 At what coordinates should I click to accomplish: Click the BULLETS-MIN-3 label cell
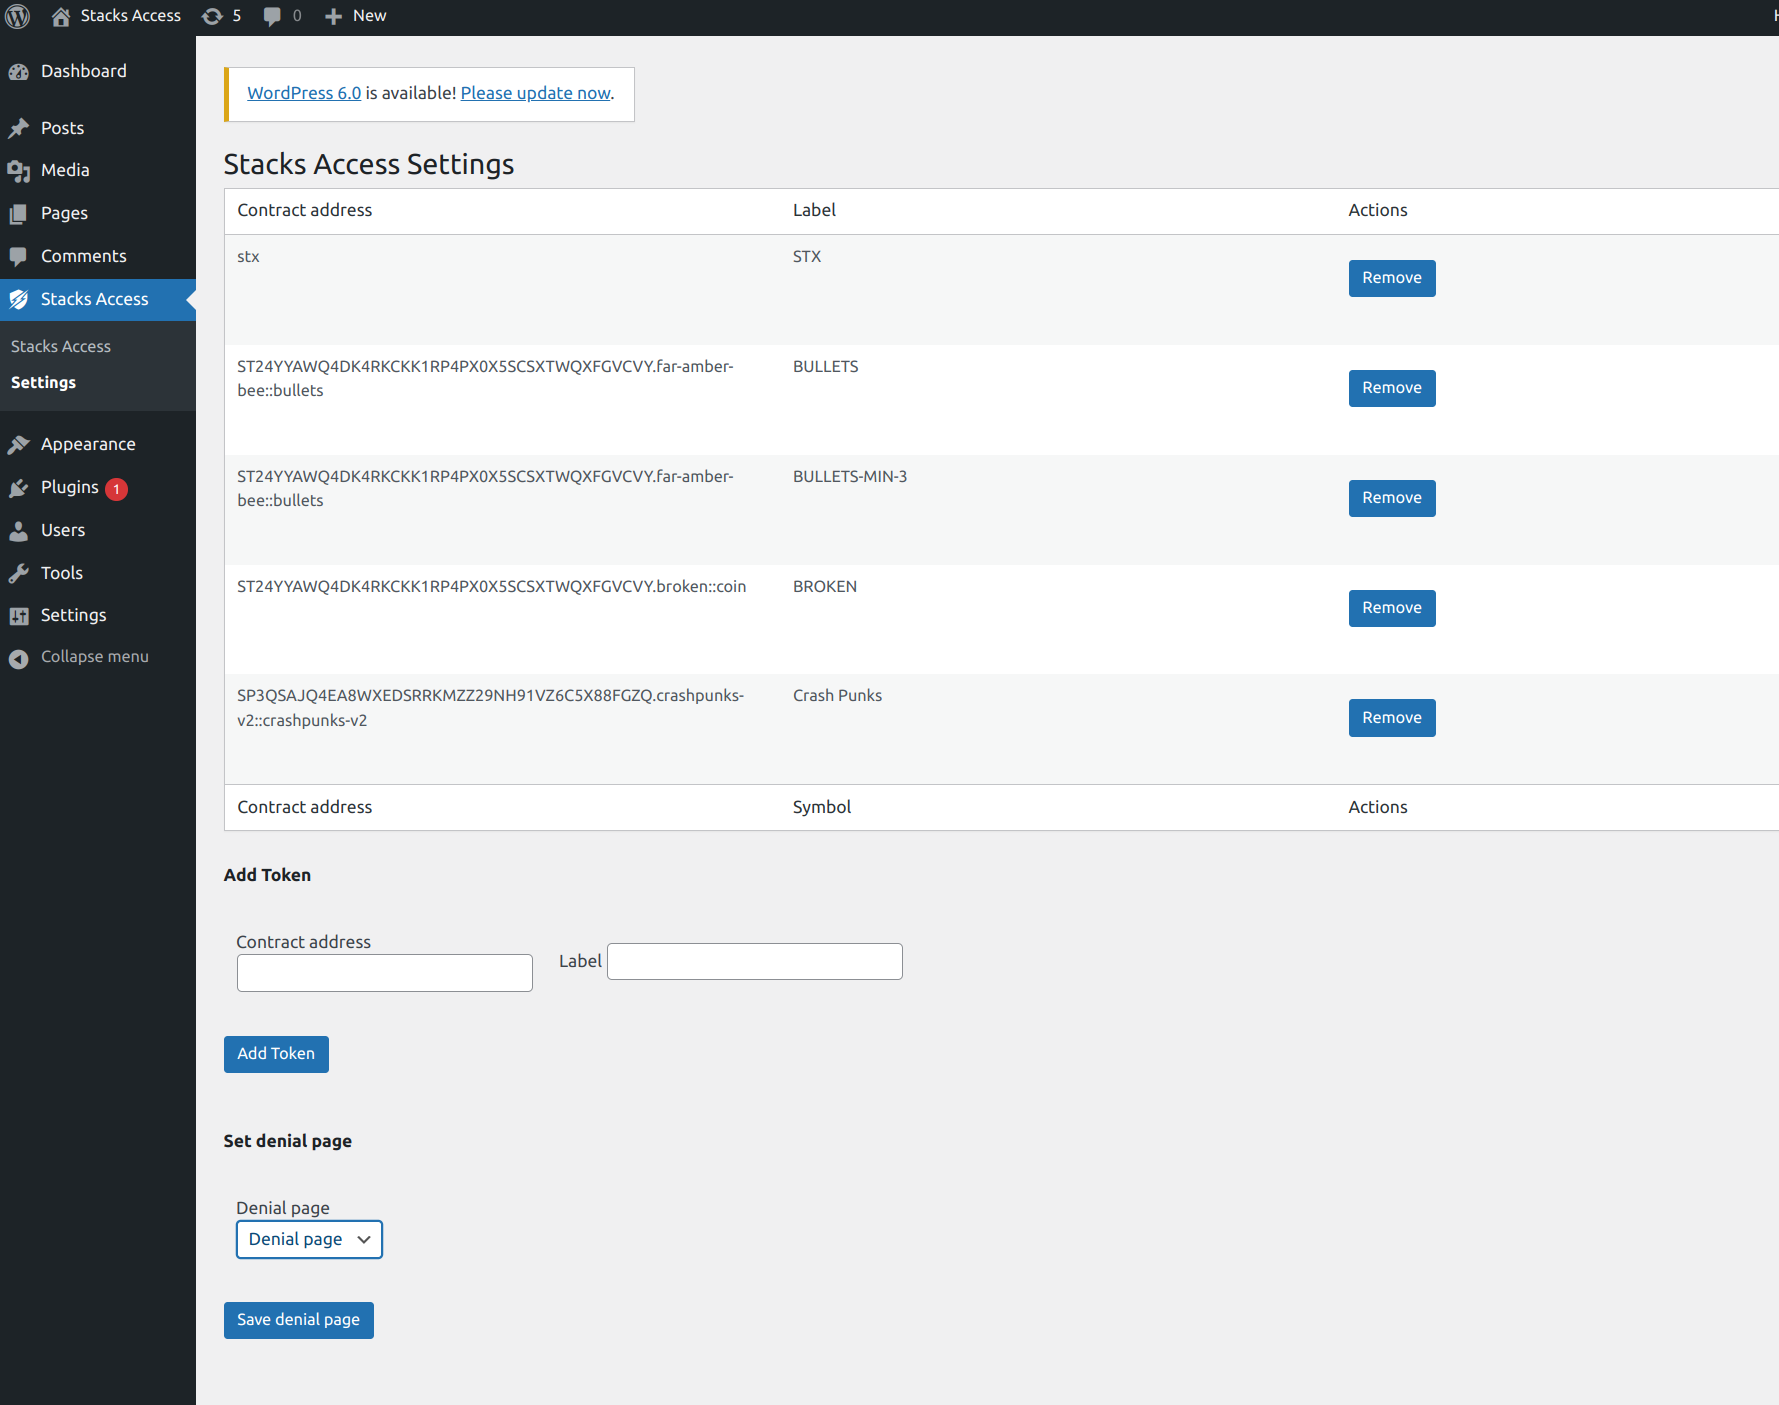tap(850, 477)
